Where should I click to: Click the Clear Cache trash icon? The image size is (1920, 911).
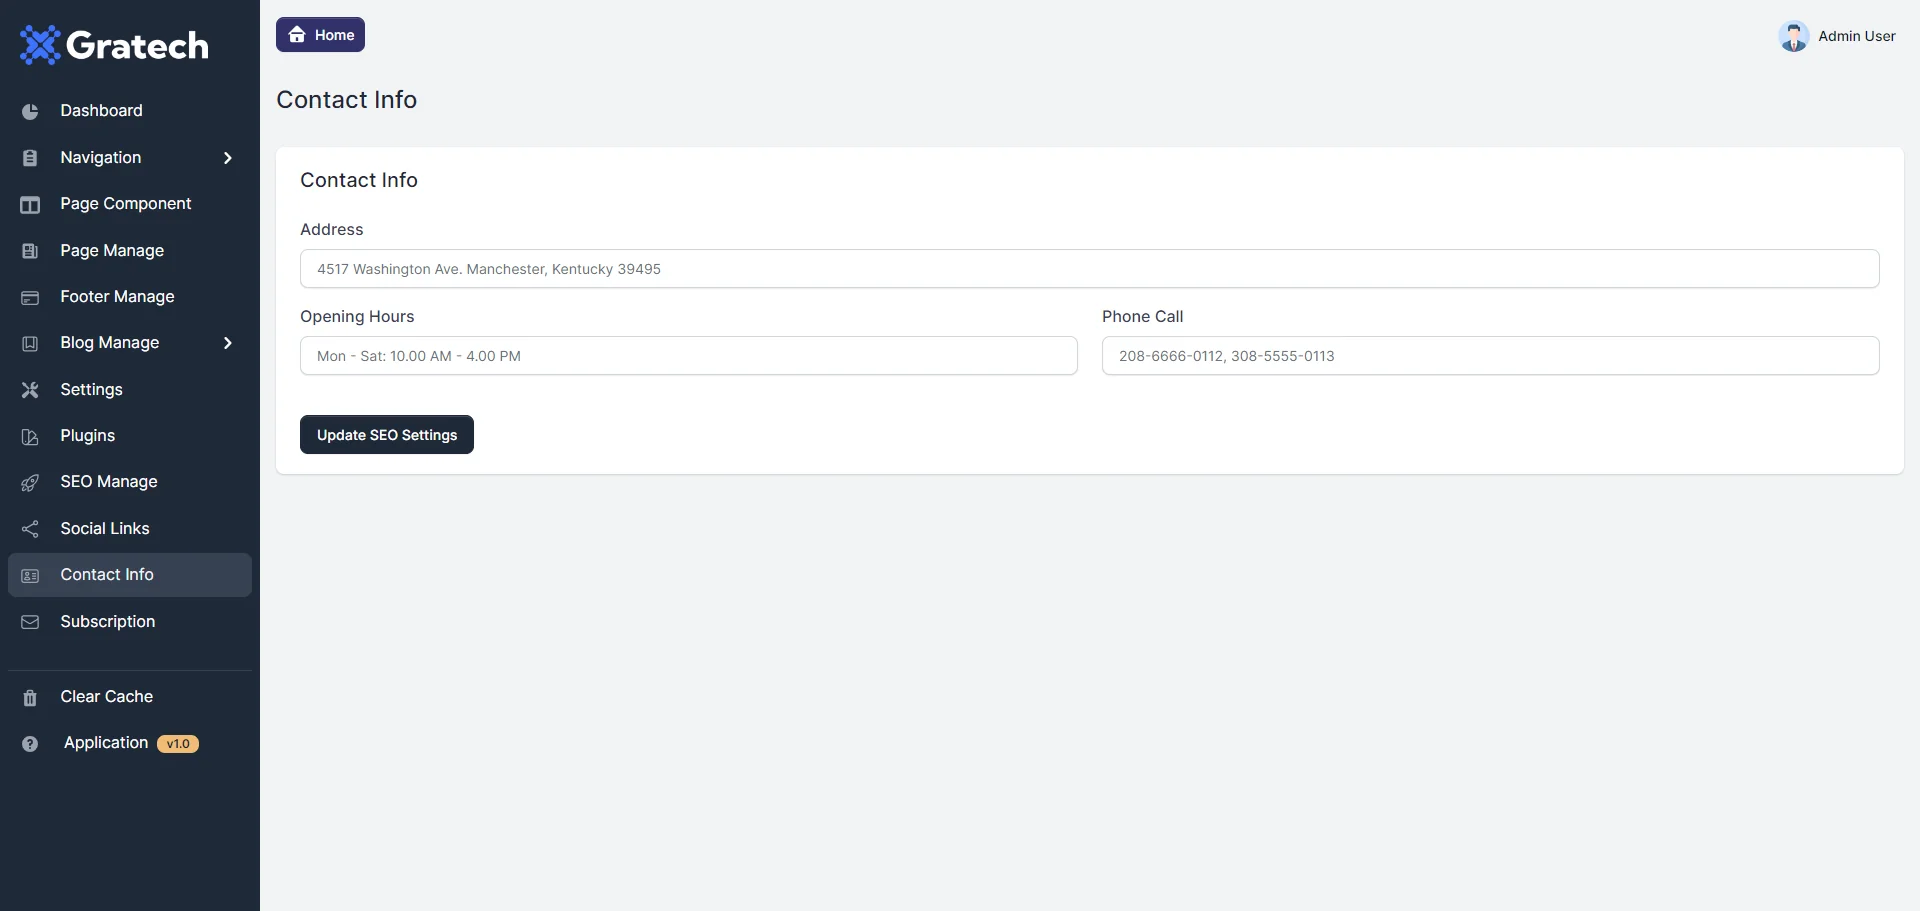(x=30, y=698)
